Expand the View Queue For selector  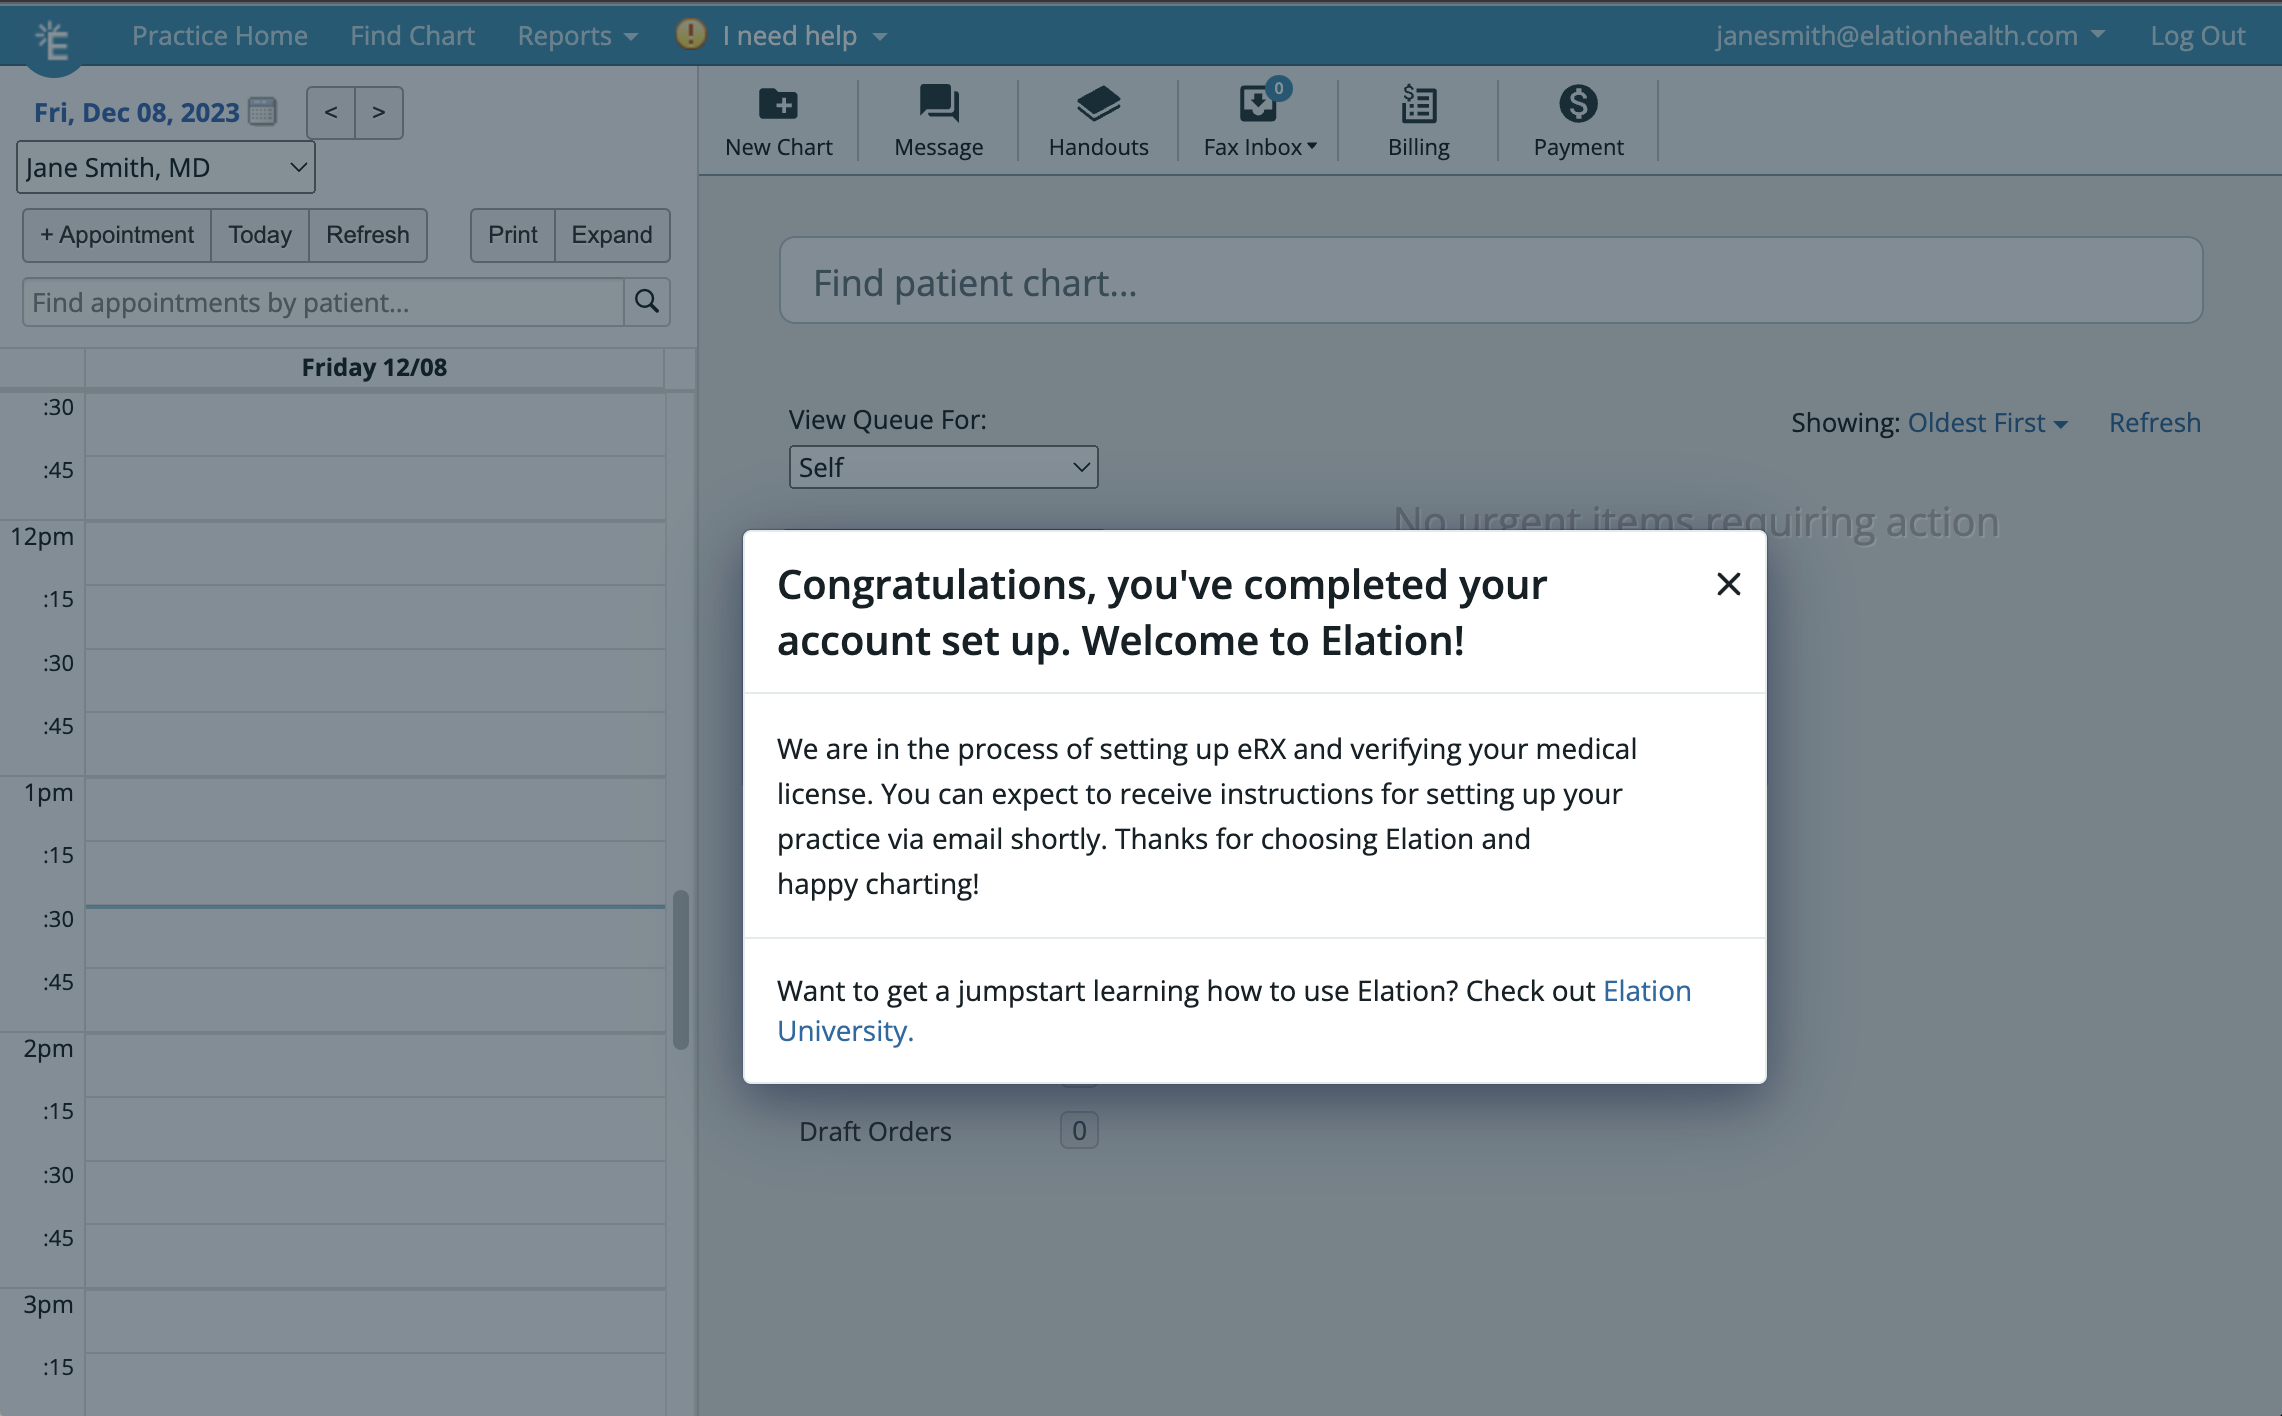pyautogui.click(x=941, y=467)
